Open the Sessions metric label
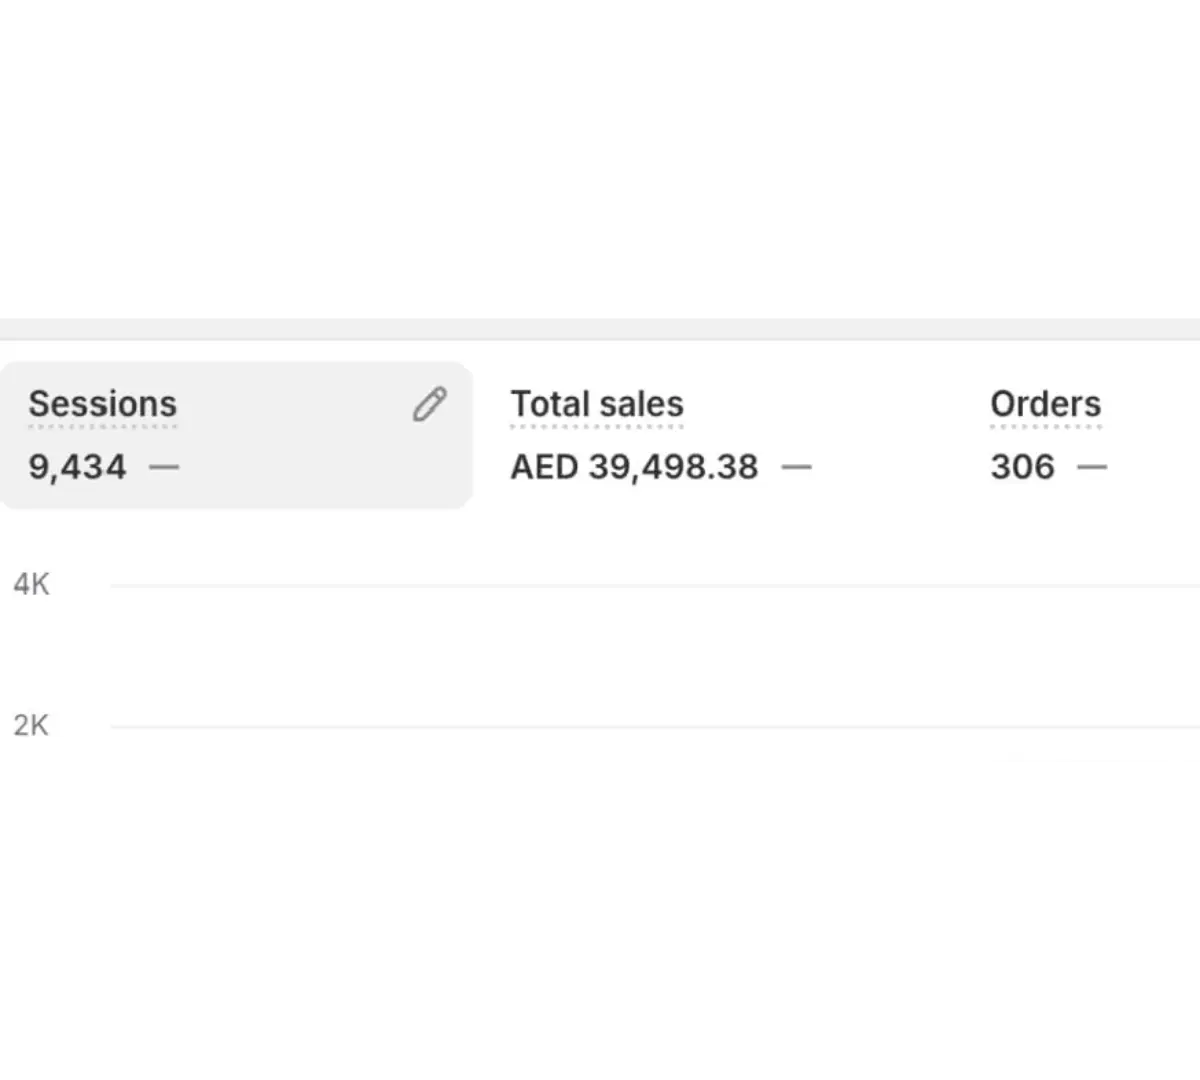The height and width of the screenshot is (1080, 1200). coord(102,404)
